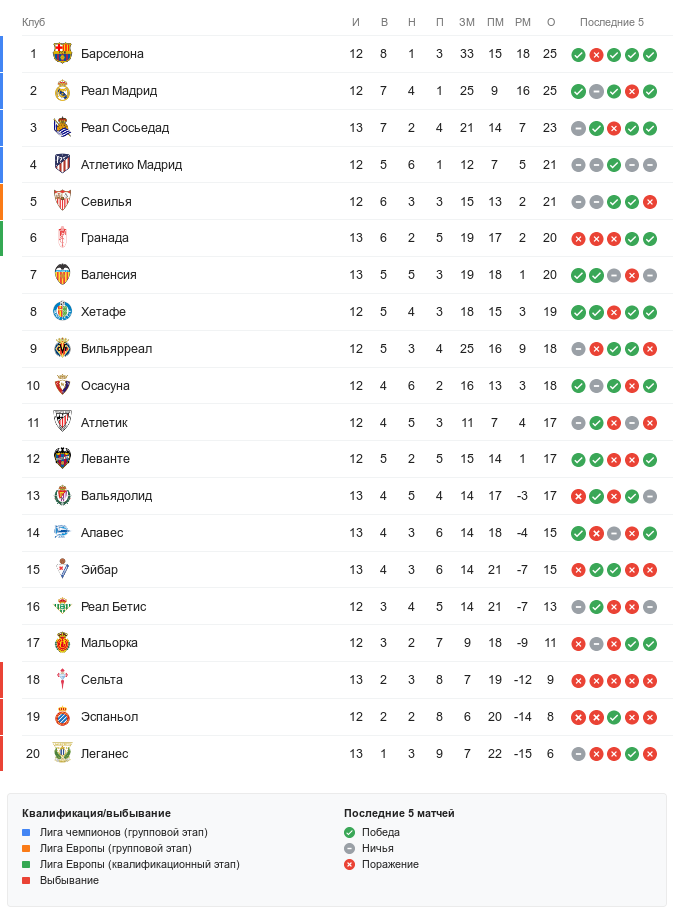673x913 pixels.
Task: Click the Клуб column header
Action: pyautogui.click(x=34, y=22)
